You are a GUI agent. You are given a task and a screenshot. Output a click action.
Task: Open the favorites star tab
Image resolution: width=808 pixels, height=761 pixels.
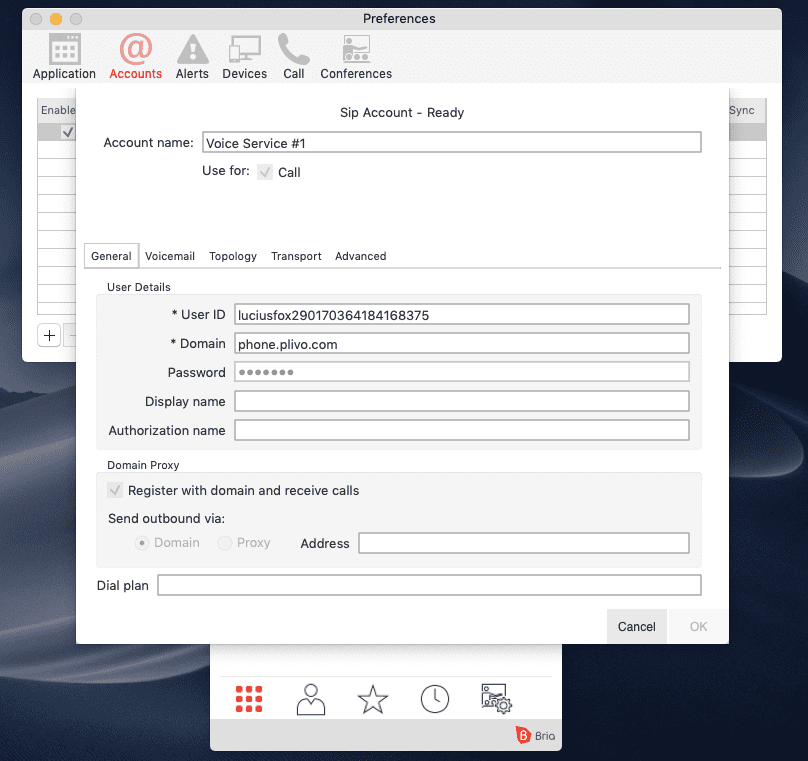pos(372,699)
